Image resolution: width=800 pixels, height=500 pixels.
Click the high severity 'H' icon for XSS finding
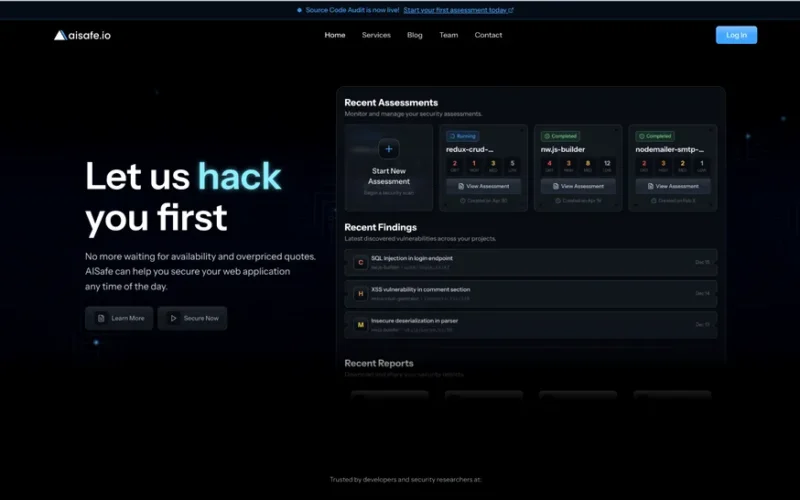(x=360, y=294)
